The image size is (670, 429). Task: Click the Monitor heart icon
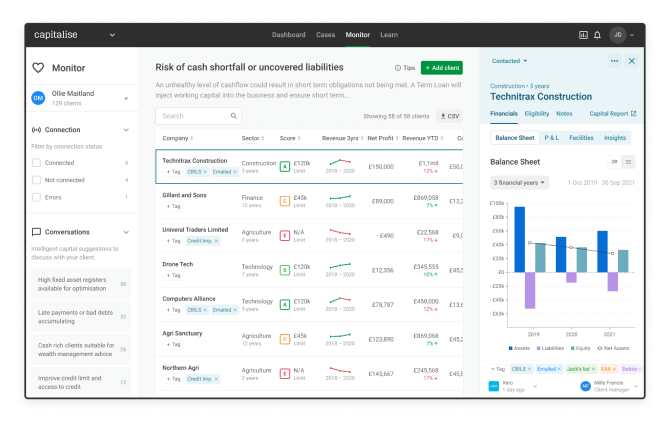[x=38, y=68]
